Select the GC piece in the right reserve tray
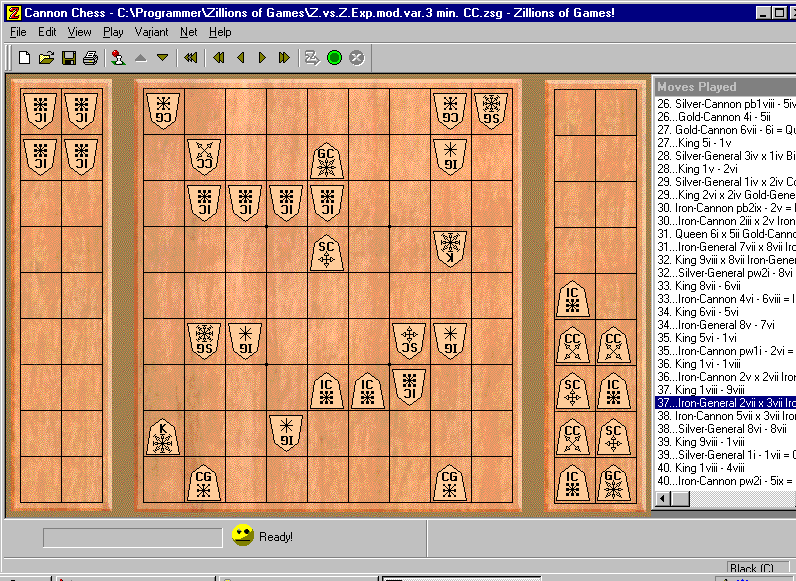Screen dimensions: 796x581 pyautogui.click(x=613, y=483)
